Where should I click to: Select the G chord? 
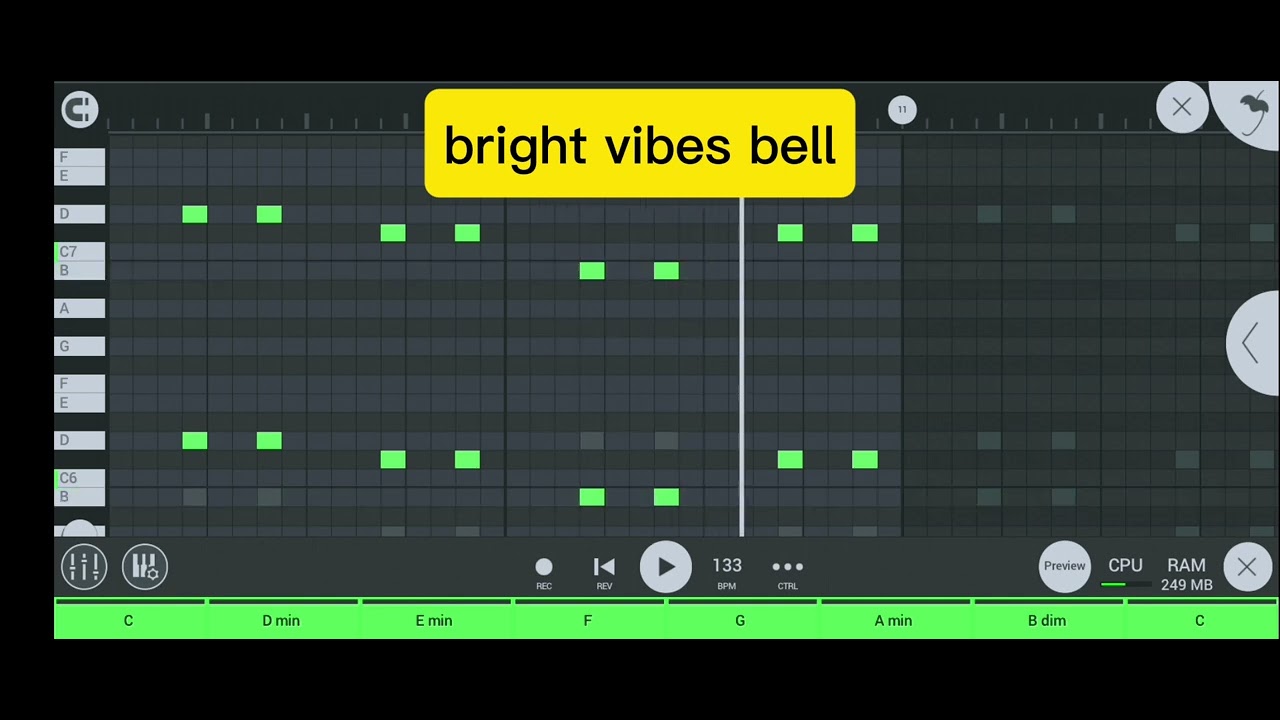pos(740,620)
